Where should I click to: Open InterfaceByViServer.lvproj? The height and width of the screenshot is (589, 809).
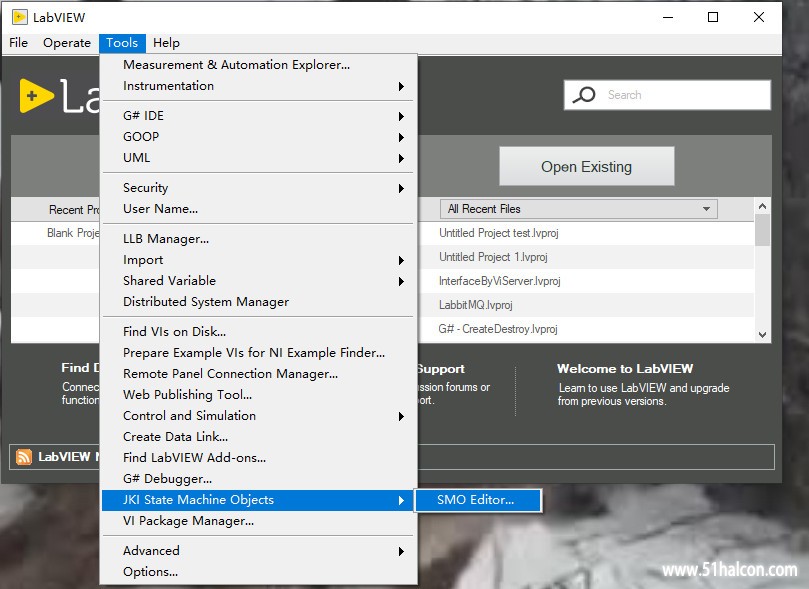(499, 281)
